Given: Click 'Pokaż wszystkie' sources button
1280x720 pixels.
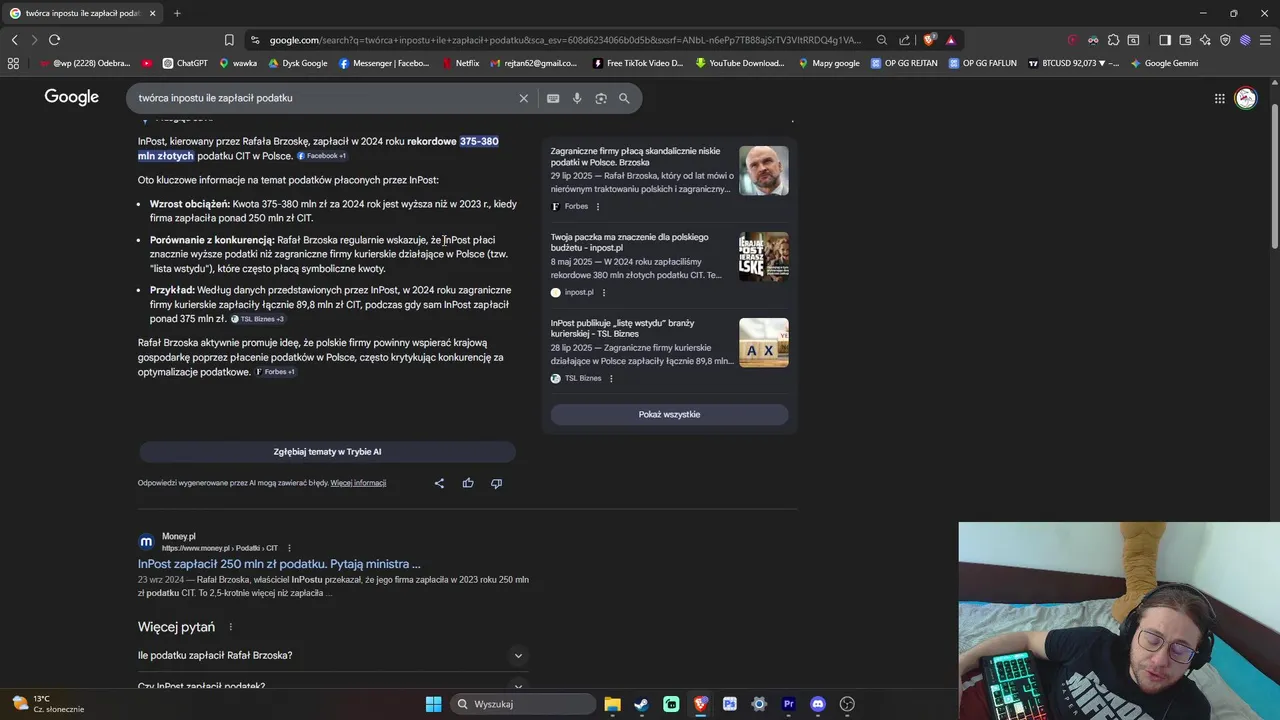Looking at the screenshot, I should coord(669,414).
